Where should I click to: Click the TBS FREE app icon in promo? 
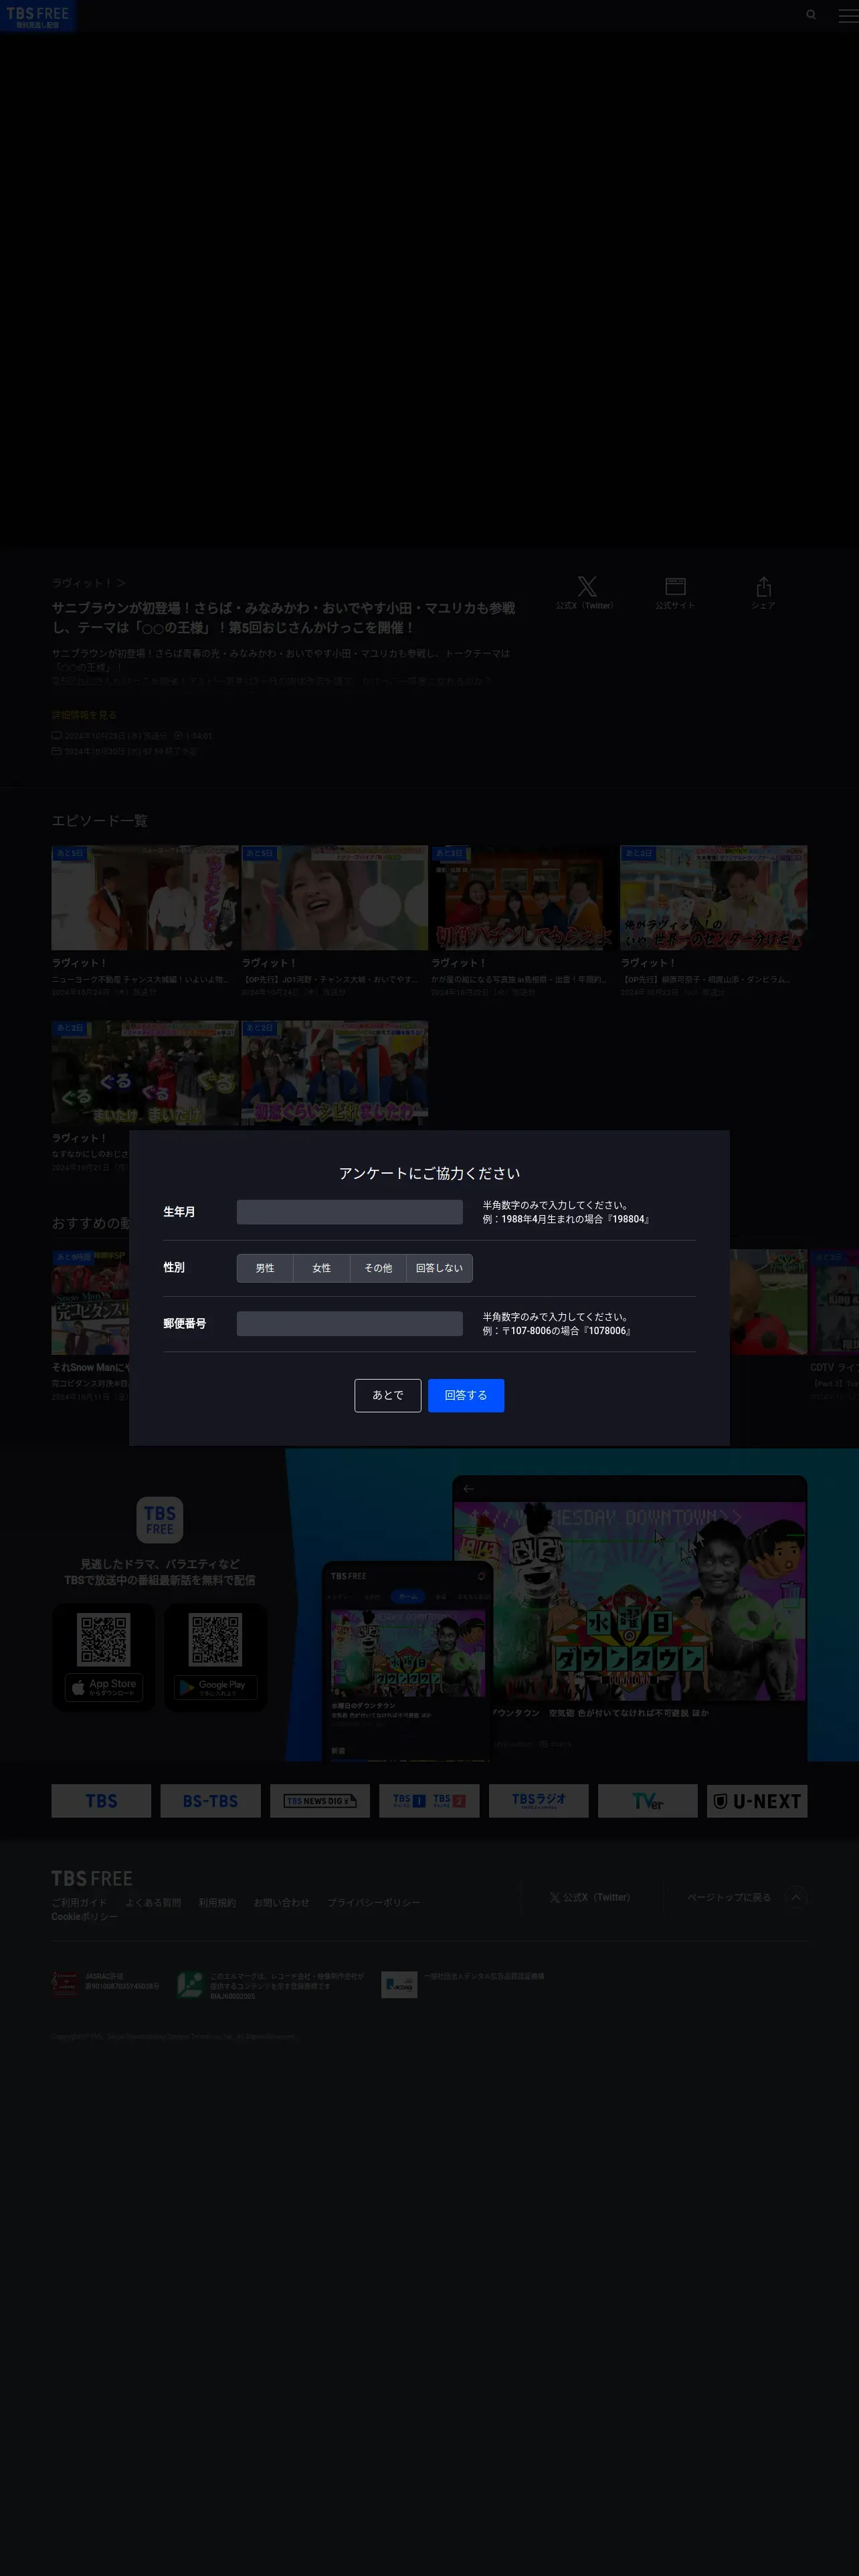pos(159,1520)
